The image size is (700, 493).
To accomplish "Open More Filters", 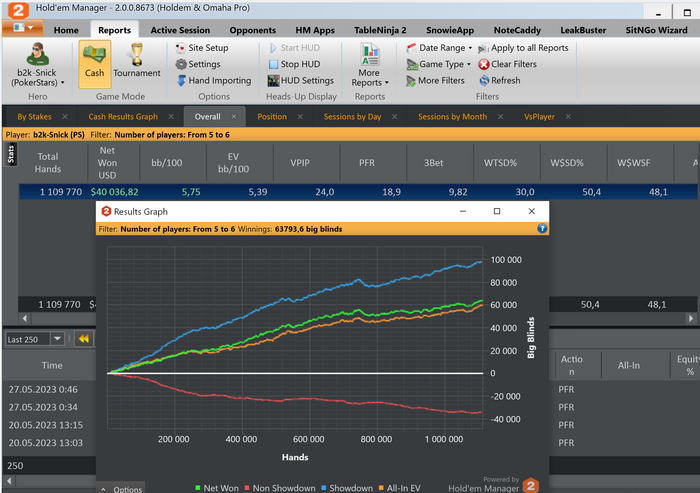I will click(435, 80).
